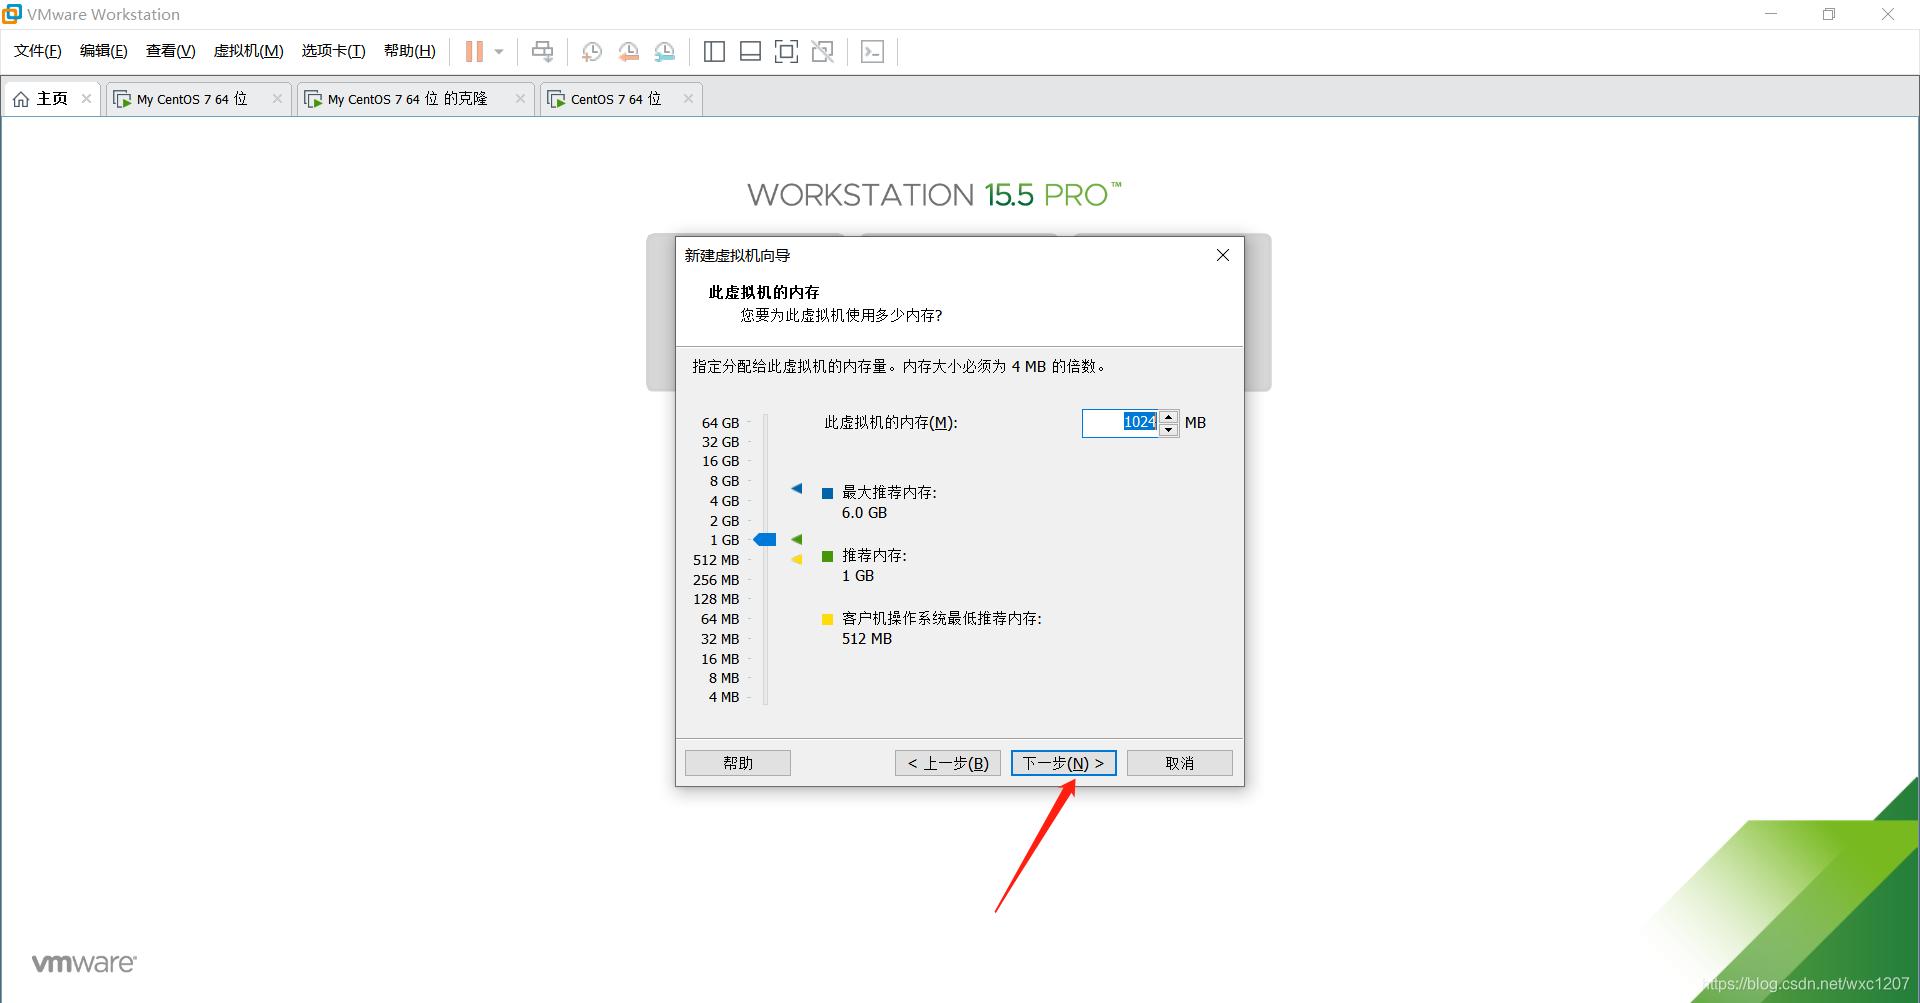The width and height of the screenshot is (1920, 1003).
Task: Click the revert to snapshot icon
Action: pyautogui.click(x=628, y=52)
